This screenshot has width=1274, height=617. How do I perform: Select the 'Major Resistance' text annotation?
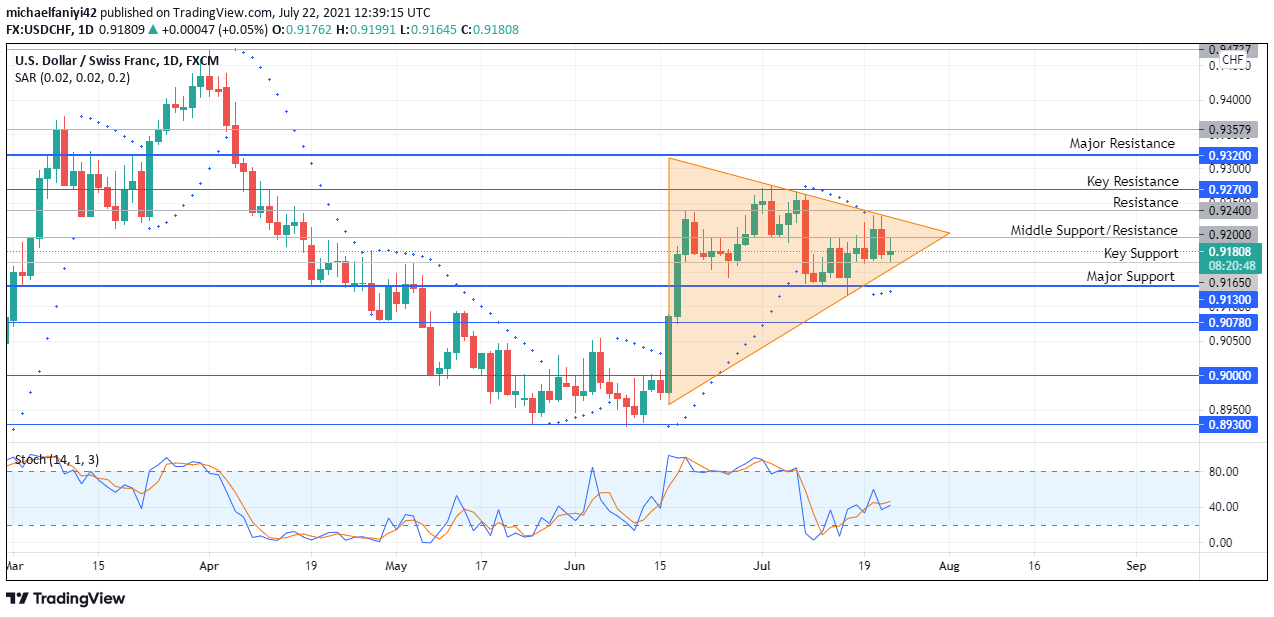point(1122,143)
